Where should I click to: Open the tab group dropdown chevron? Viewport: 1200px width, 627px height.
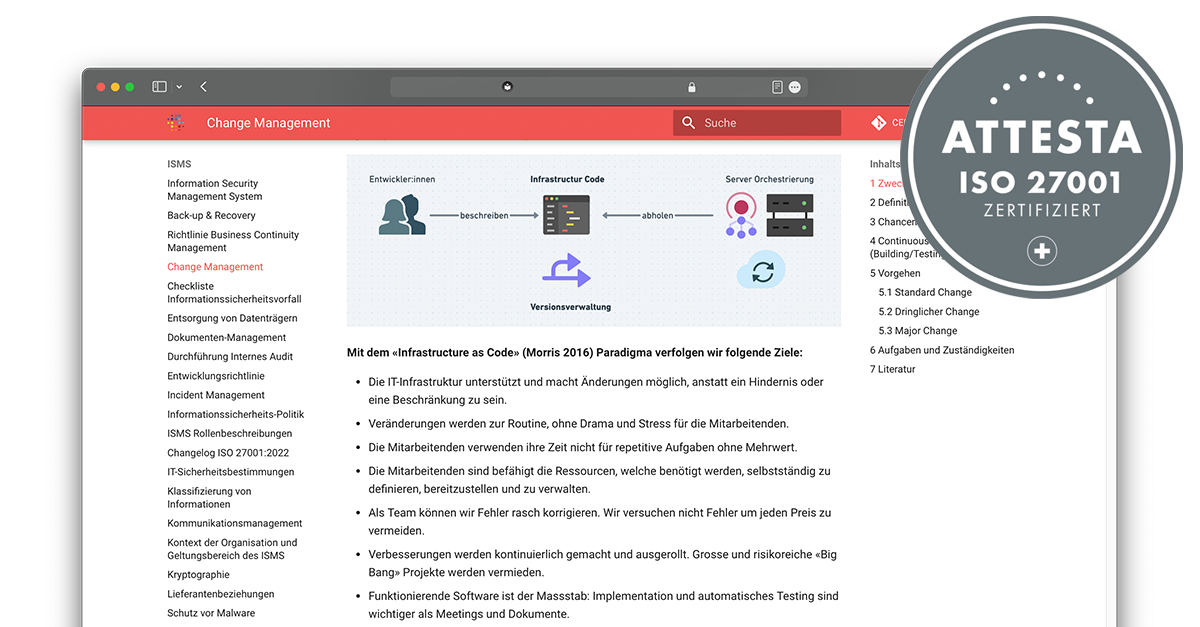(x=179, y=87)
